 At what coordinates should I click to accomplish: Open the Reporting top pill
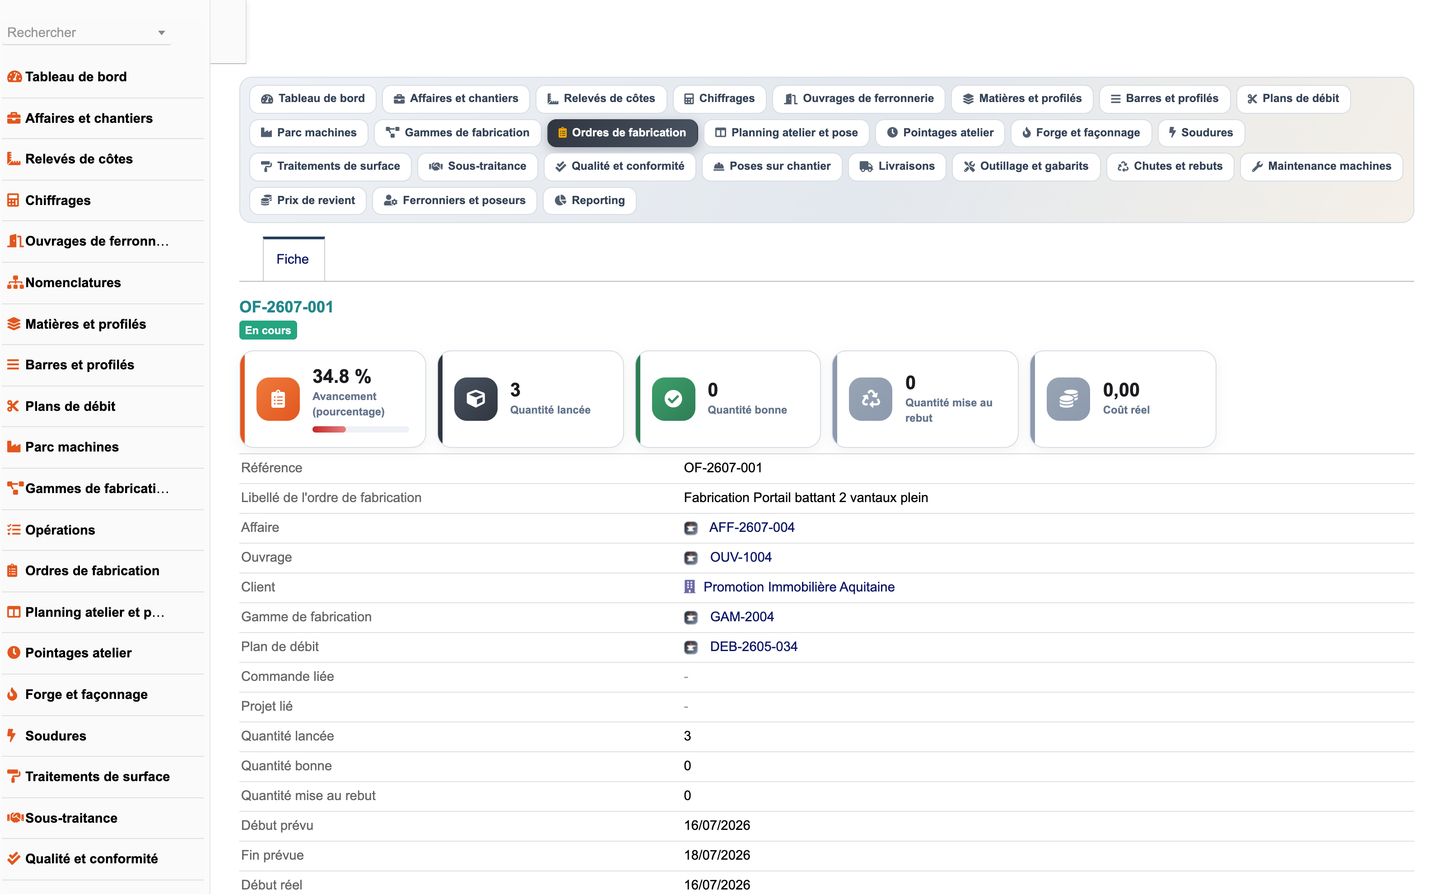590,201
